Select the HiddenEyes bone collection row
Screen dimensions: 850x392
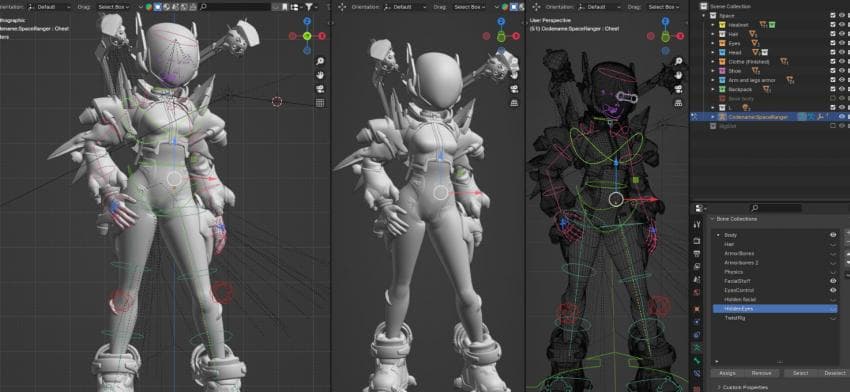(x=775, y=309)
